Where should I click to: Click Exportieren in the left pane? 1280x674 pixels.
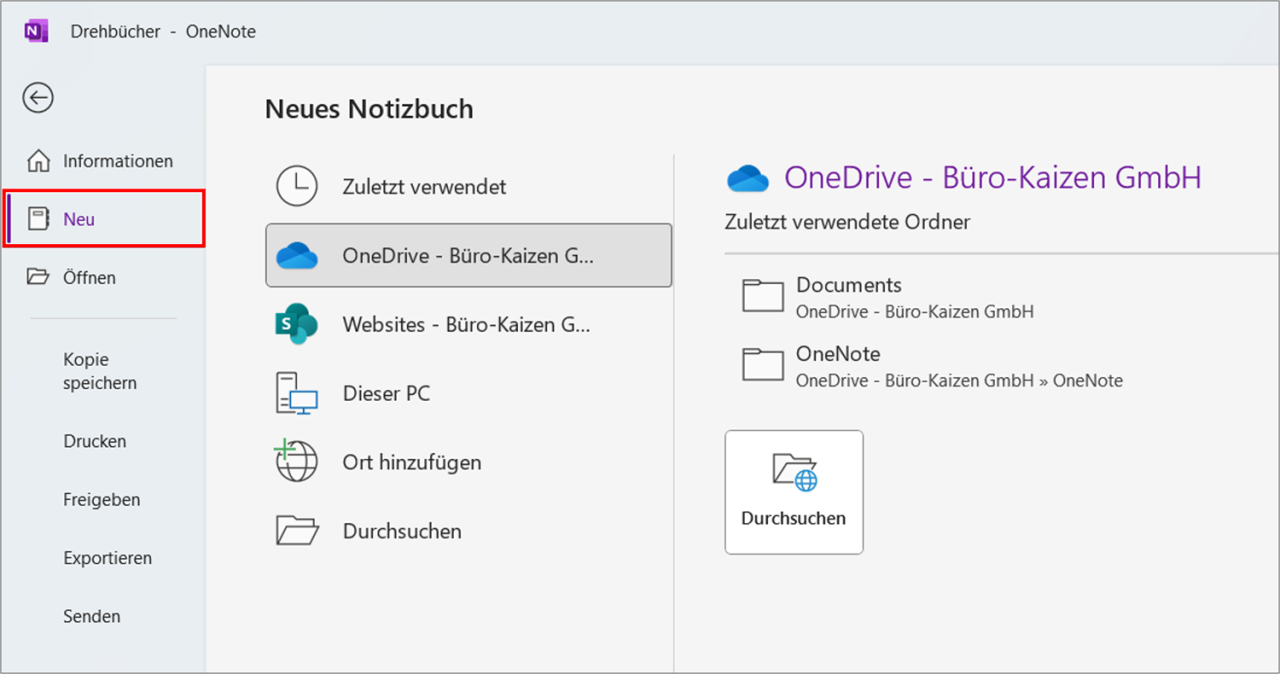[x=108, y=558]
